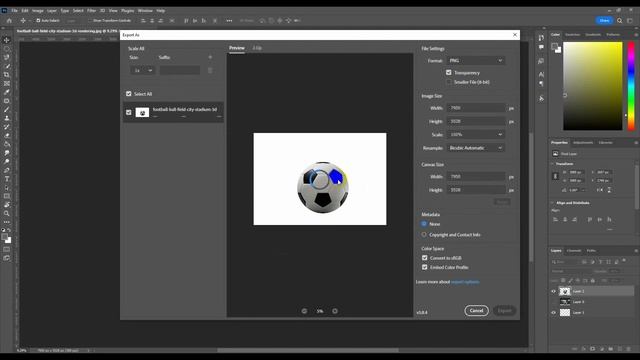The height and width of the screenshot is (360, 640).
Task: Open the File menu
Action: pyautogui.click(x=14, y=11)
